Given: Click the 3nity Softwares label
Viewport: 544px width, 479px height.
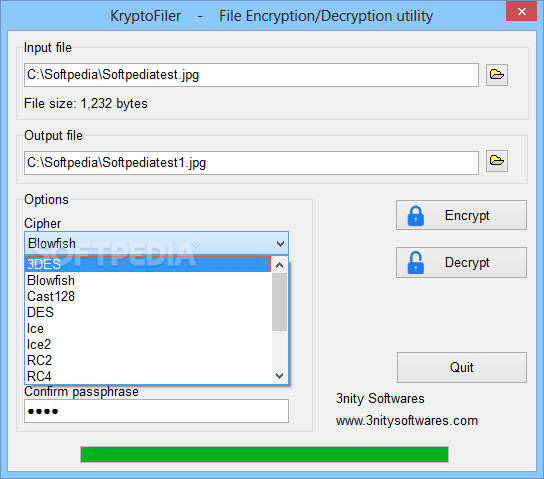Looking at the screenshot, I should point(380,399).
